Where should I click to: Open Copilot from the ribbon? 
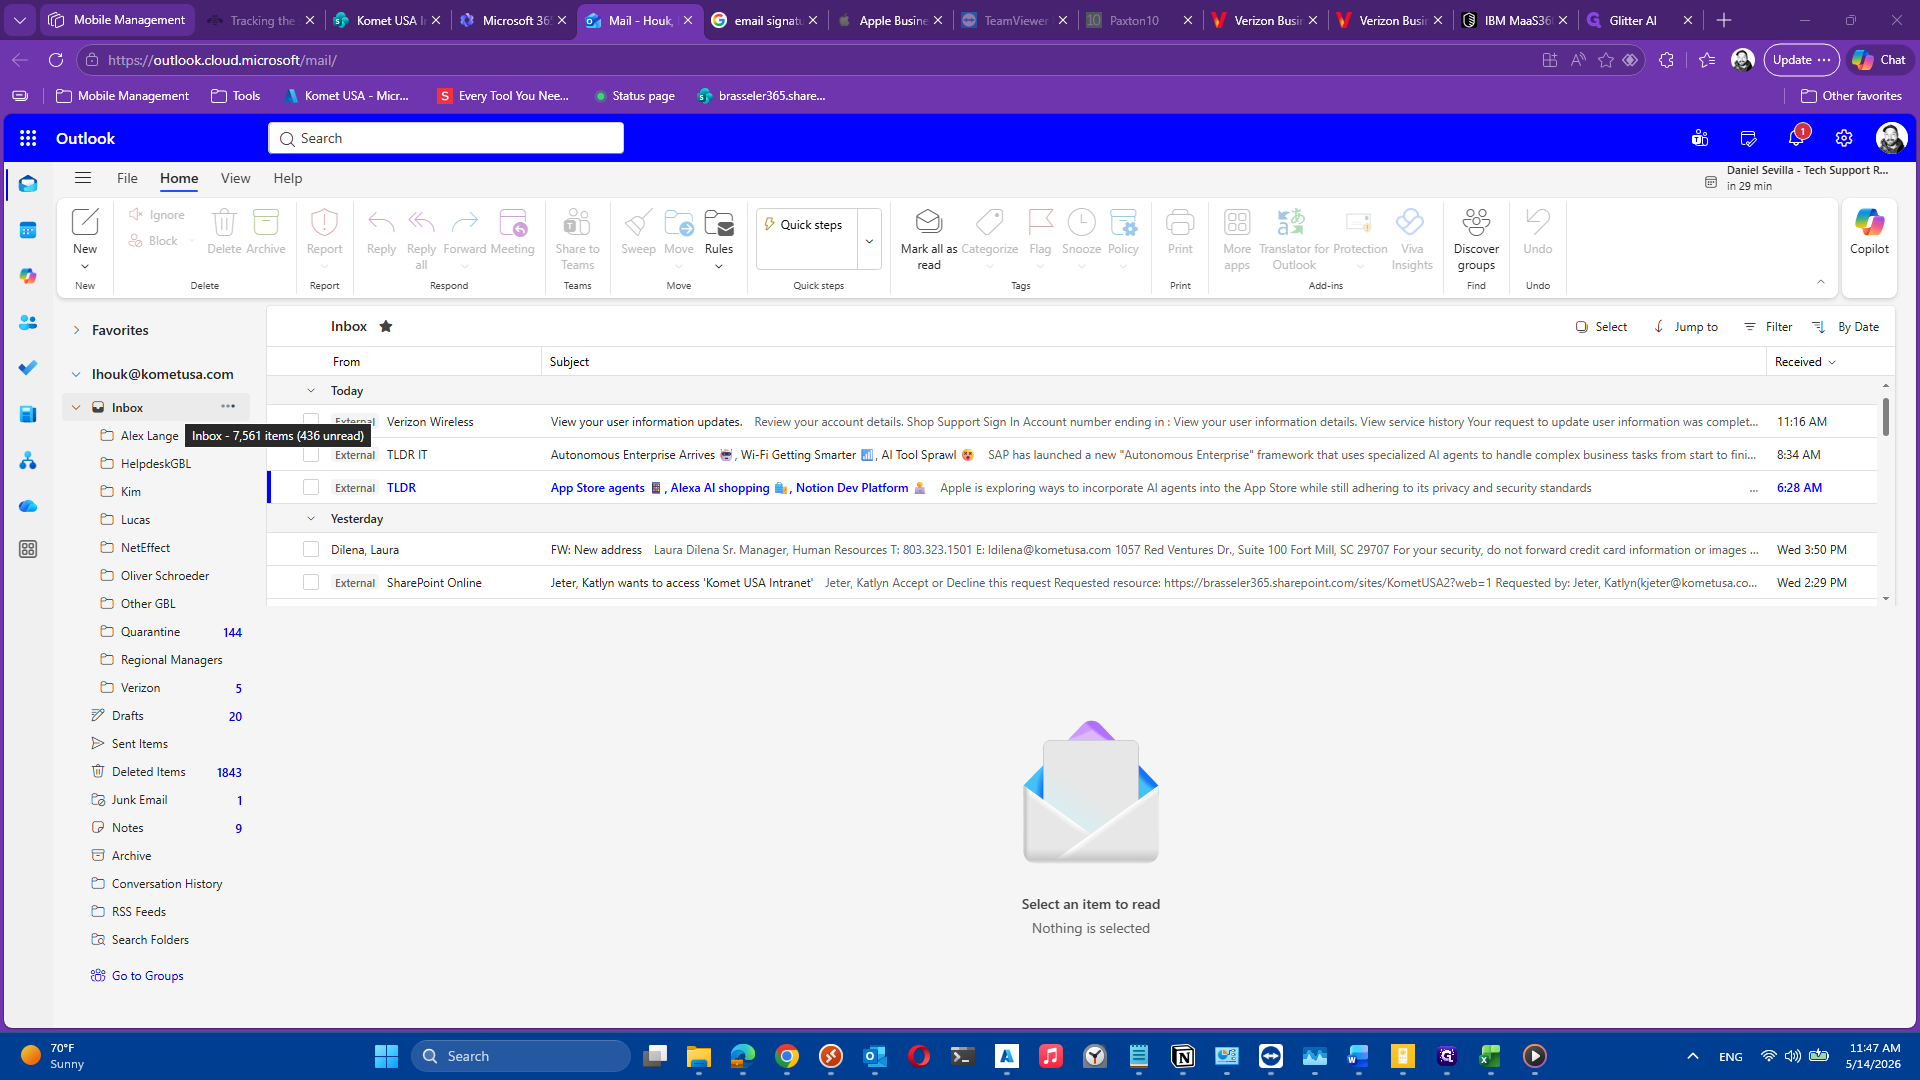(x=1869, y=232)
